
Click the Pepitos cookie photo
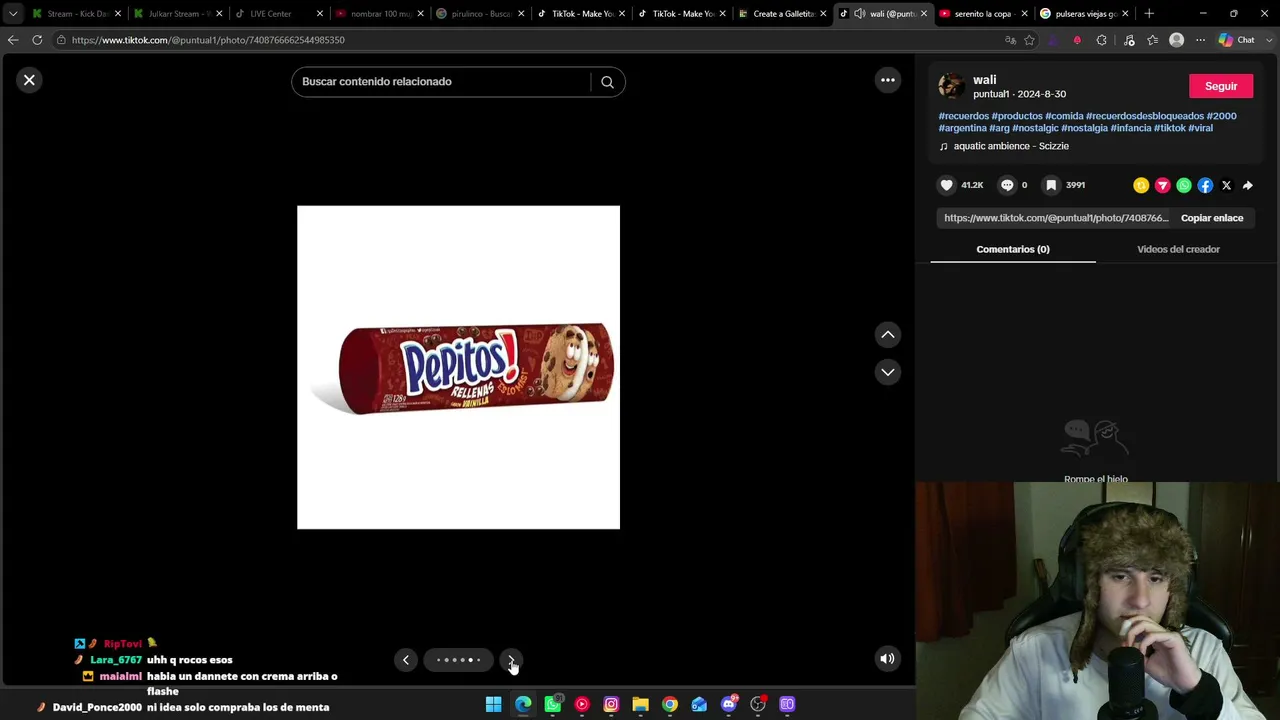point(458,367)
